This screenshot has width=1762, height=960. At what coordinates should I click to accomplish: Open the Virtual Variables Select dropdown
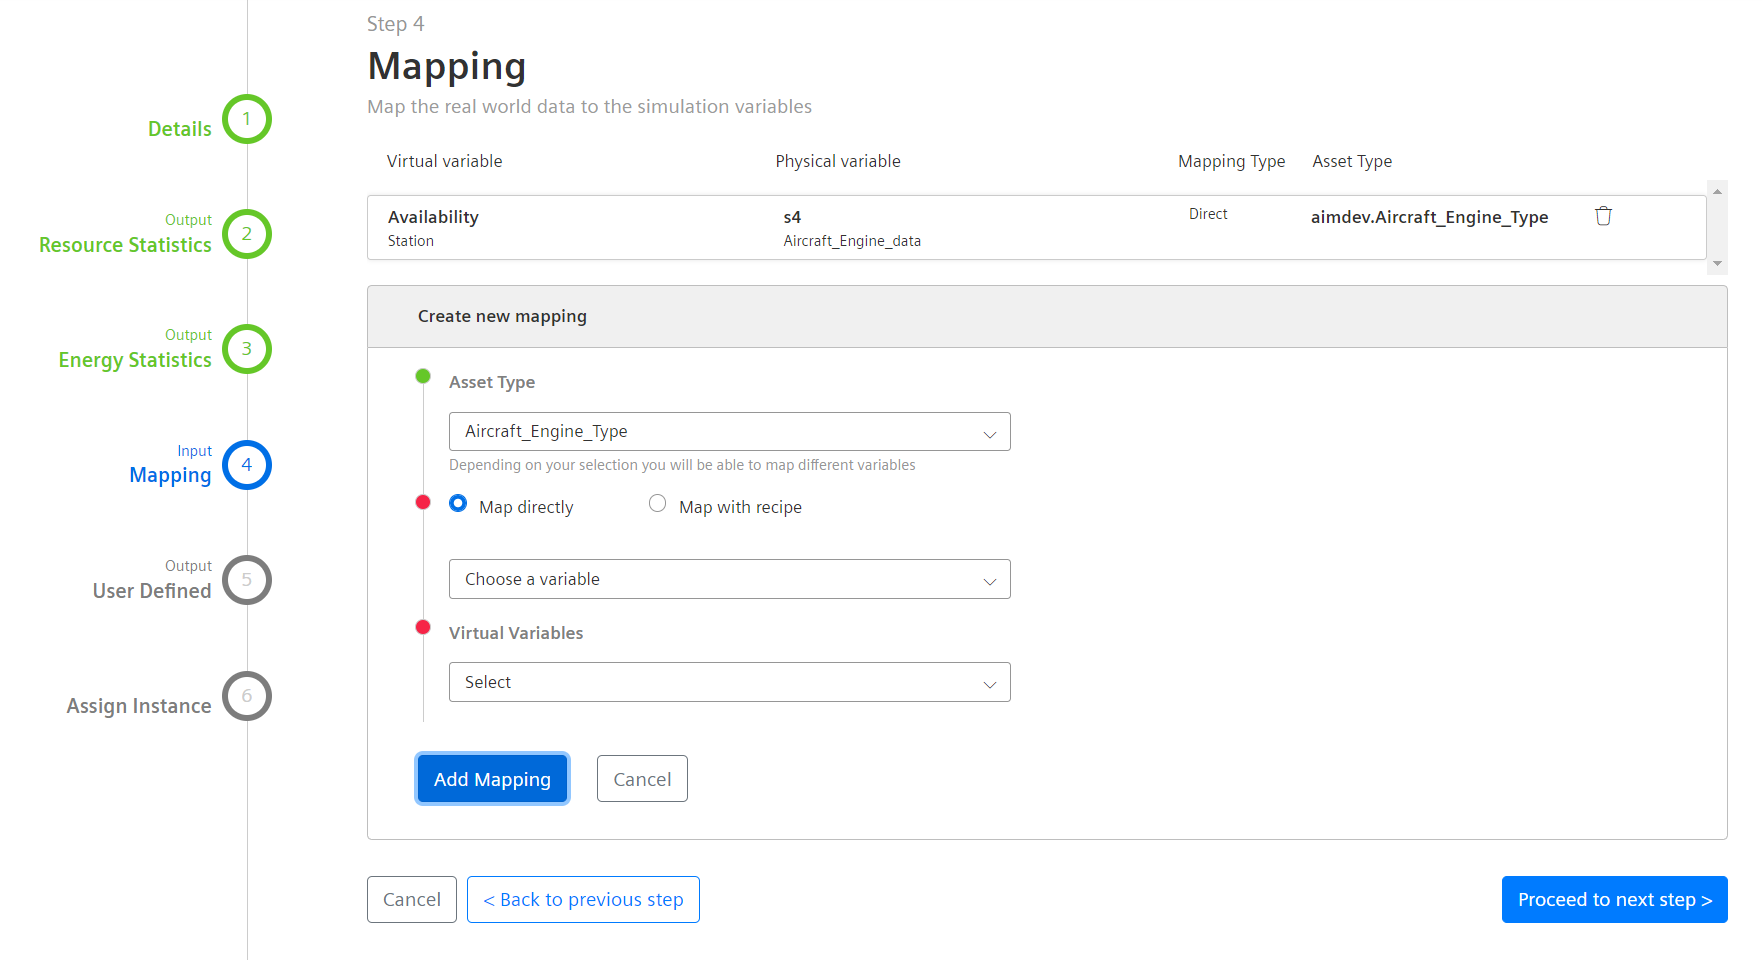click(x=730, y=682)
